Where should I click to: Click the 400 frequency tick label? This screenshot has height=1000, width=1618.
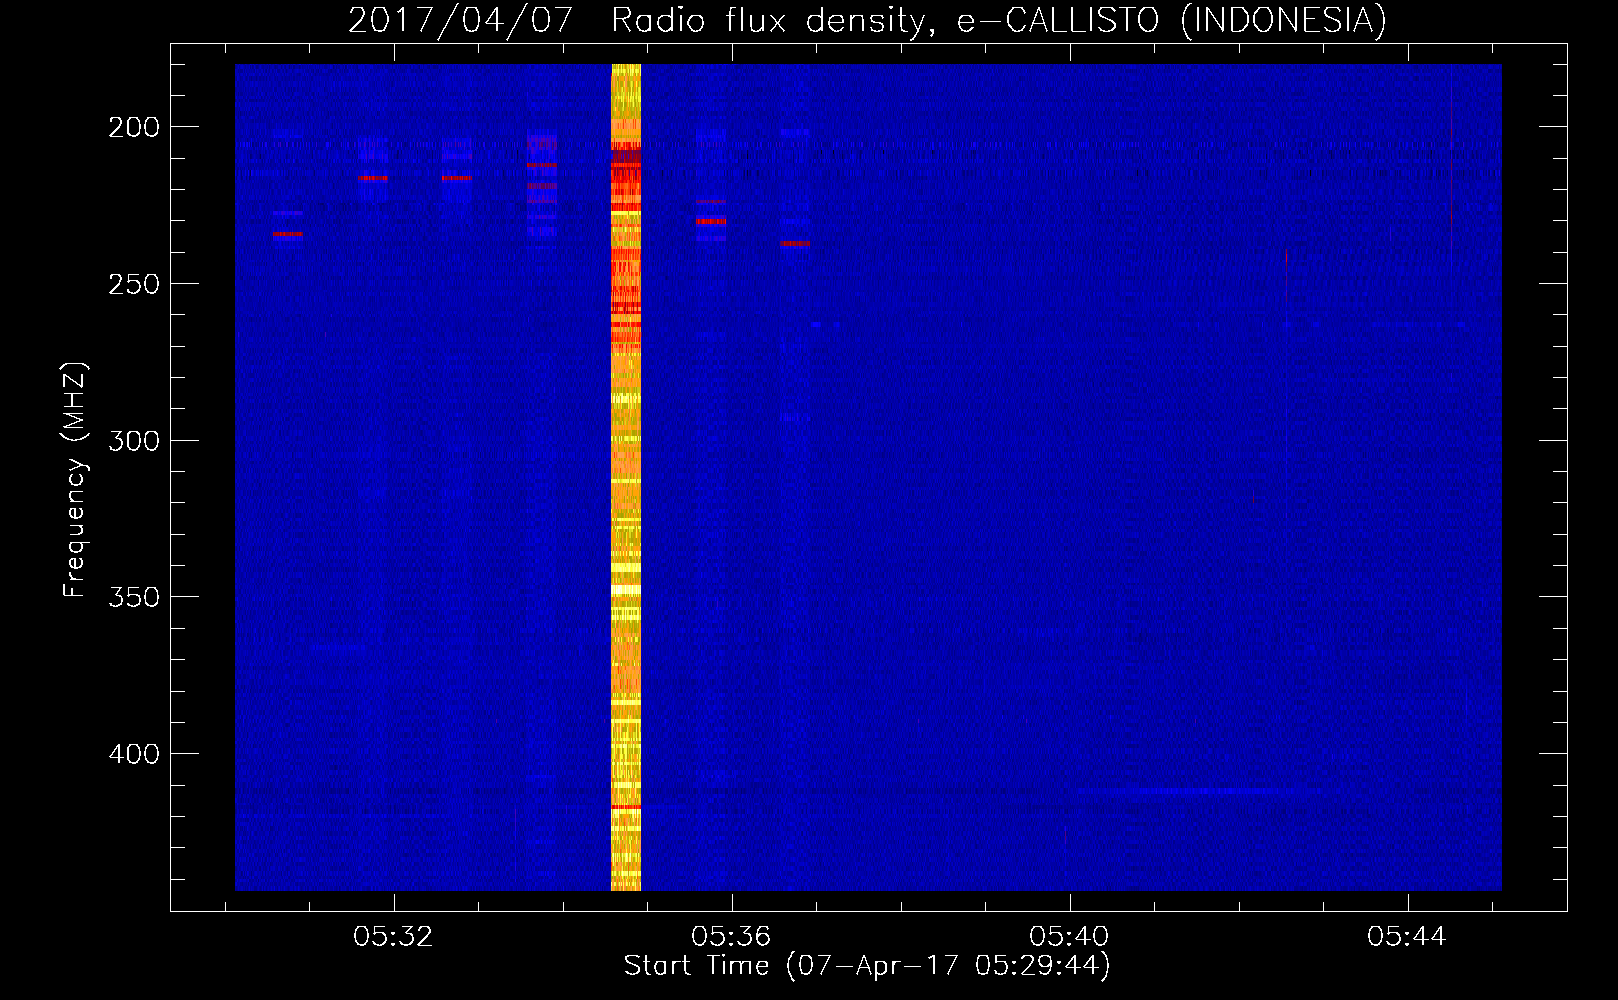click(134, 754)
